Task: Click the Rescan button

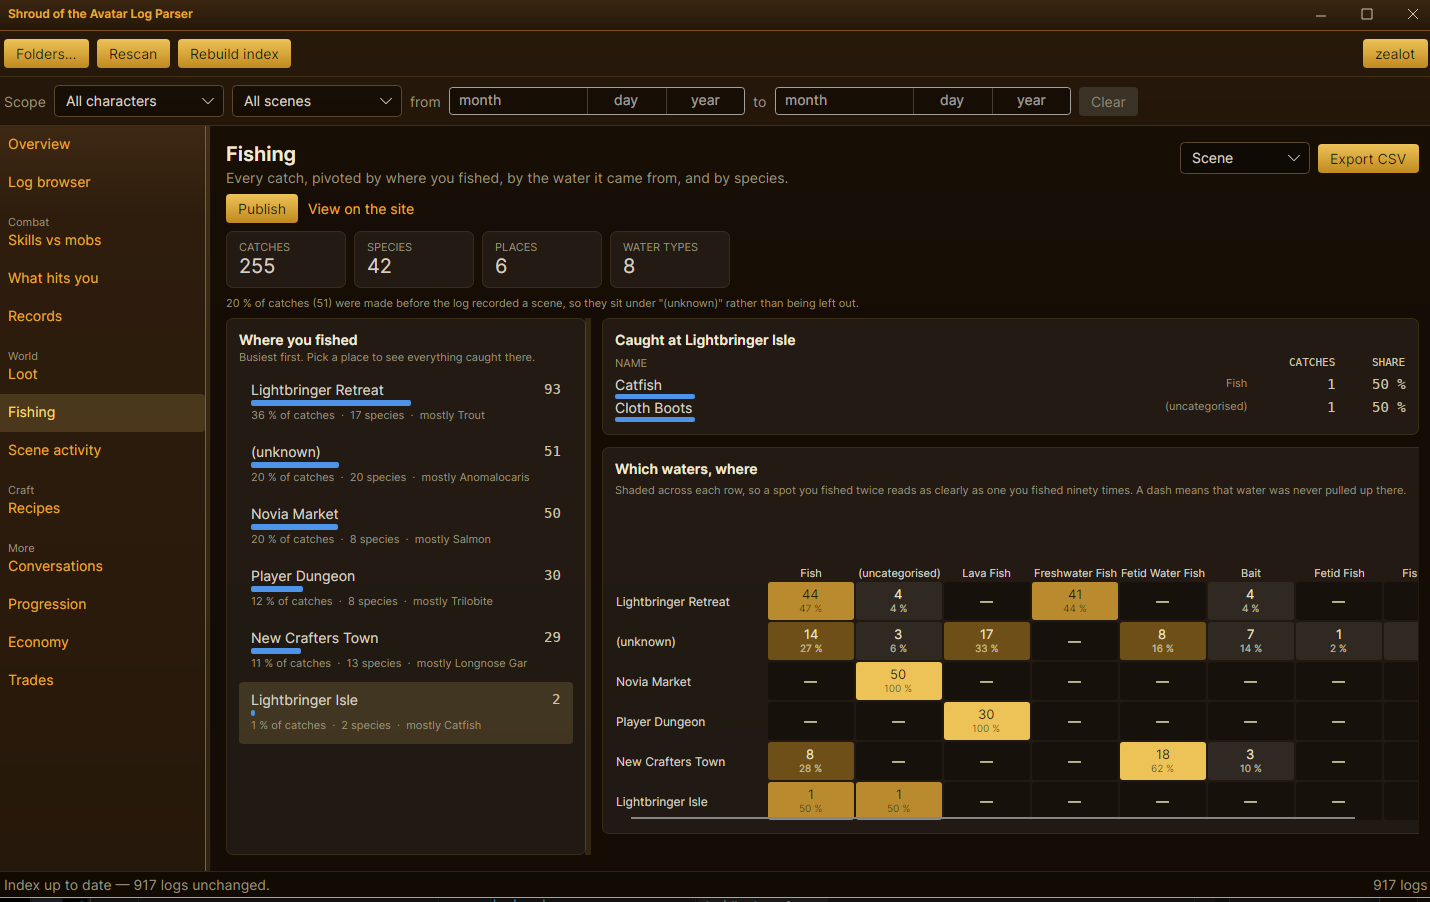Action: click(133, 54)
